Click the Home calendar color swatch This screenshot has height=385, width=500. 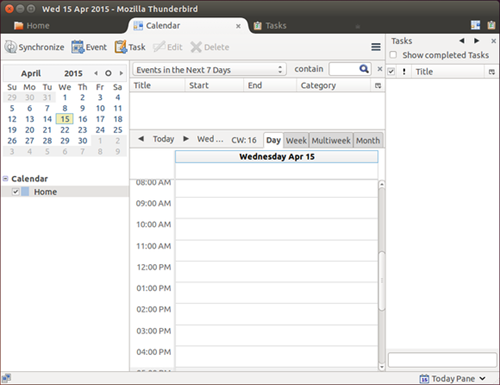25,192
